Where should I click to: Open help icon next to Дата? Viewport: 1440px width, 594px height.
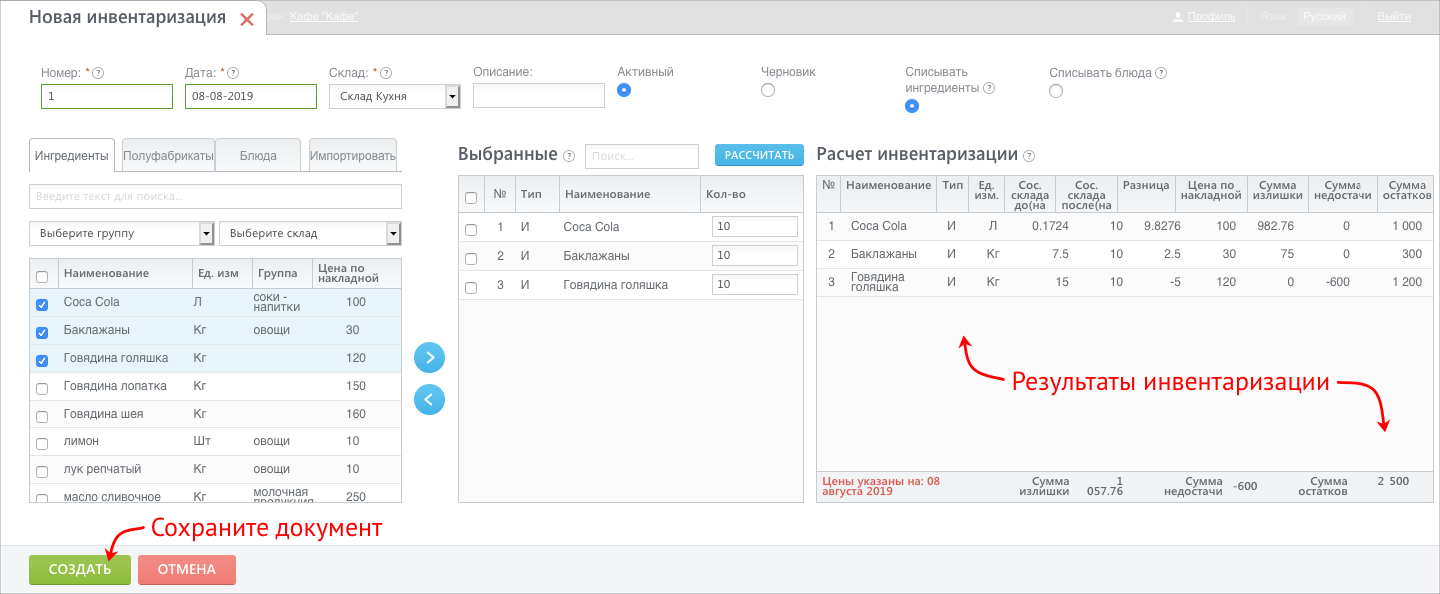233,73
